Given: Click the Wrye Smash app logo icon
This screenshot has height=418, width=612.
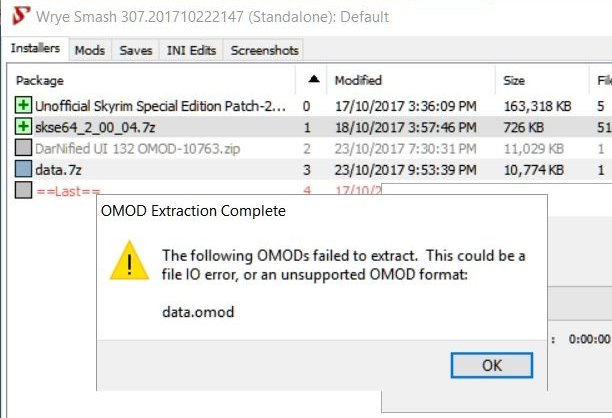Looking at the screenshot, I should pyautogui.click(x=20, y=16).
